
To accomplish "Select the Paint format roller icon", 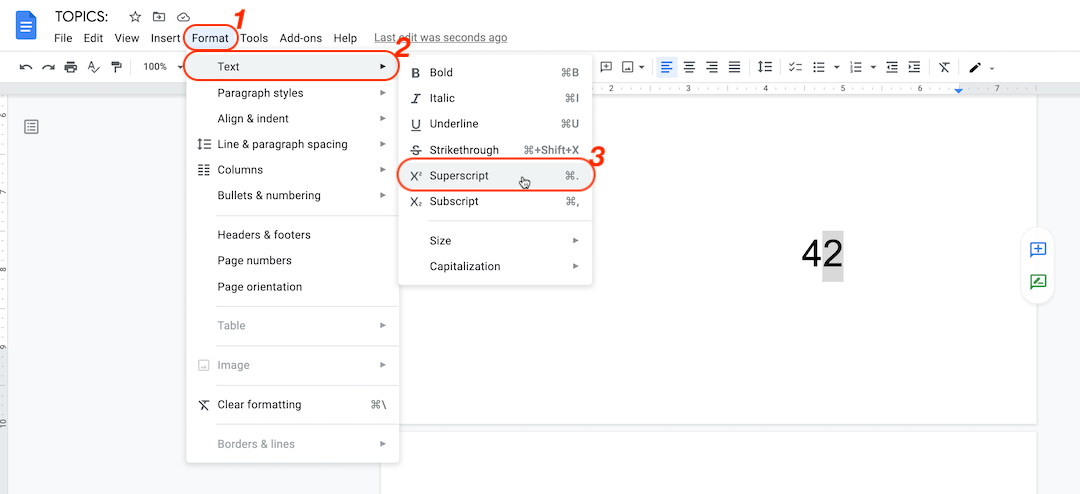I will click(x=116, y=67).
